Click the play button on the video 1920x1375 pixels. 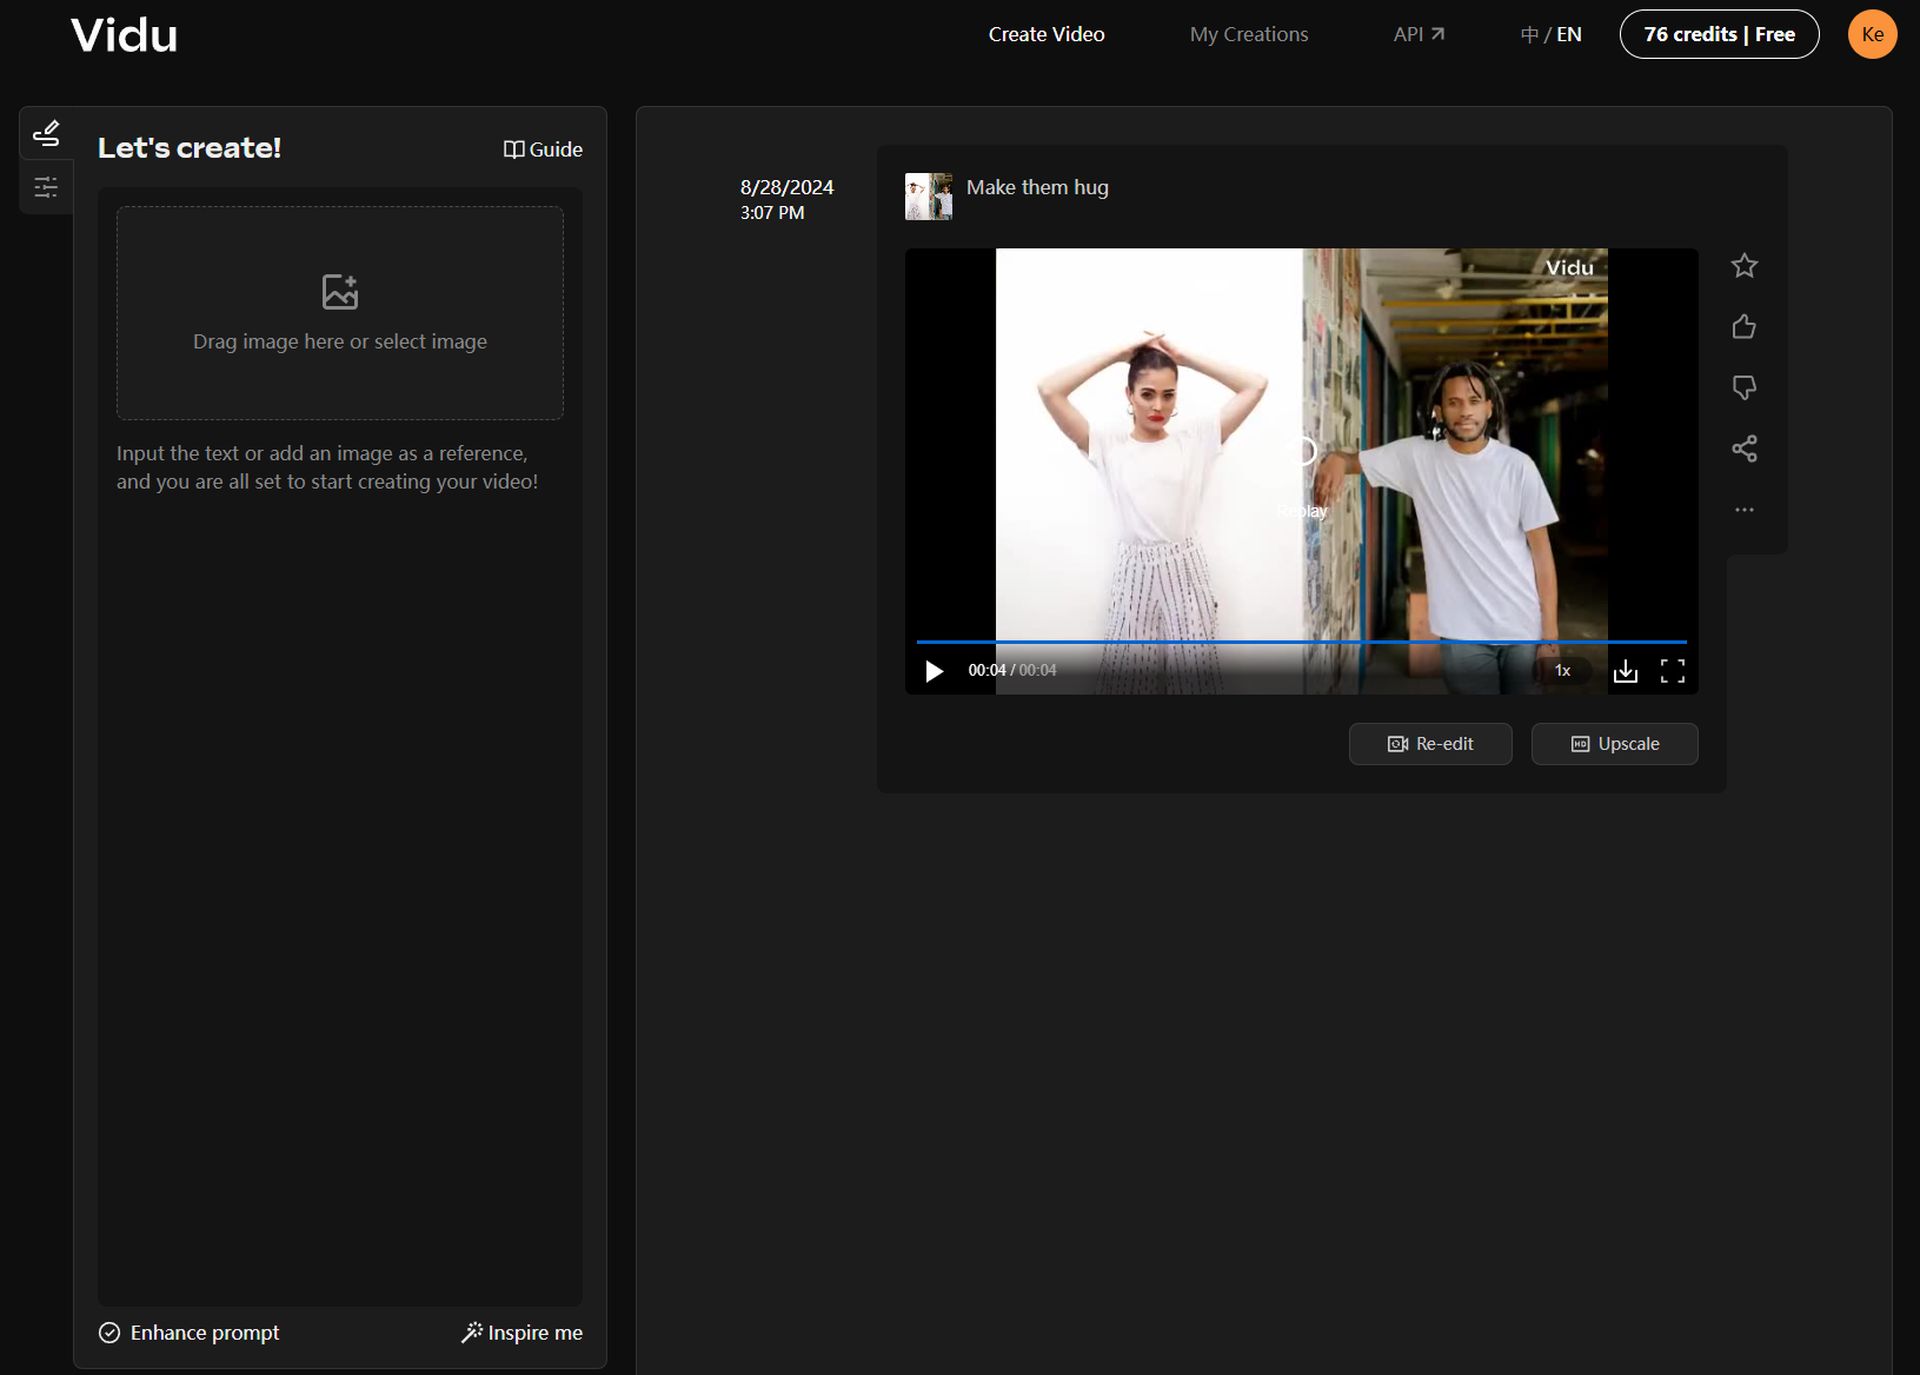935,670
